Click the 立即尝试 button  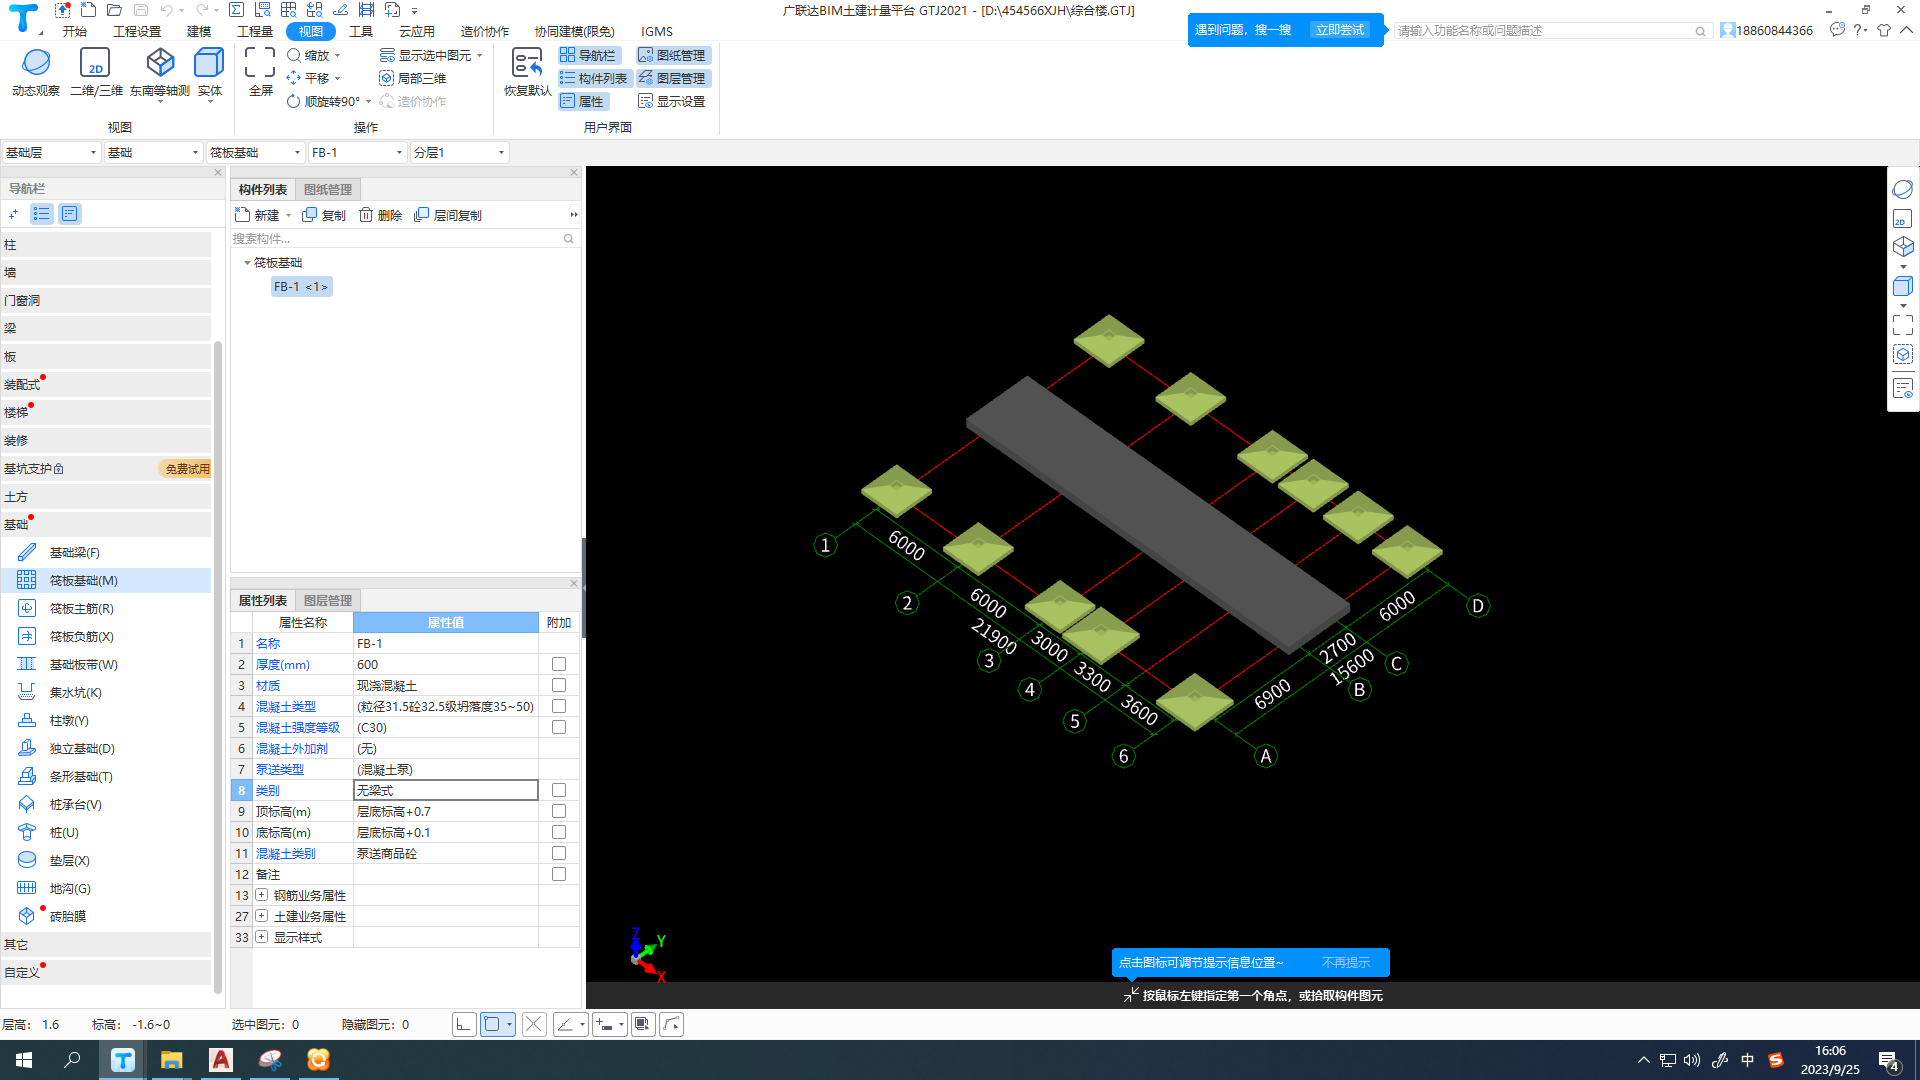pos(1339,30)
